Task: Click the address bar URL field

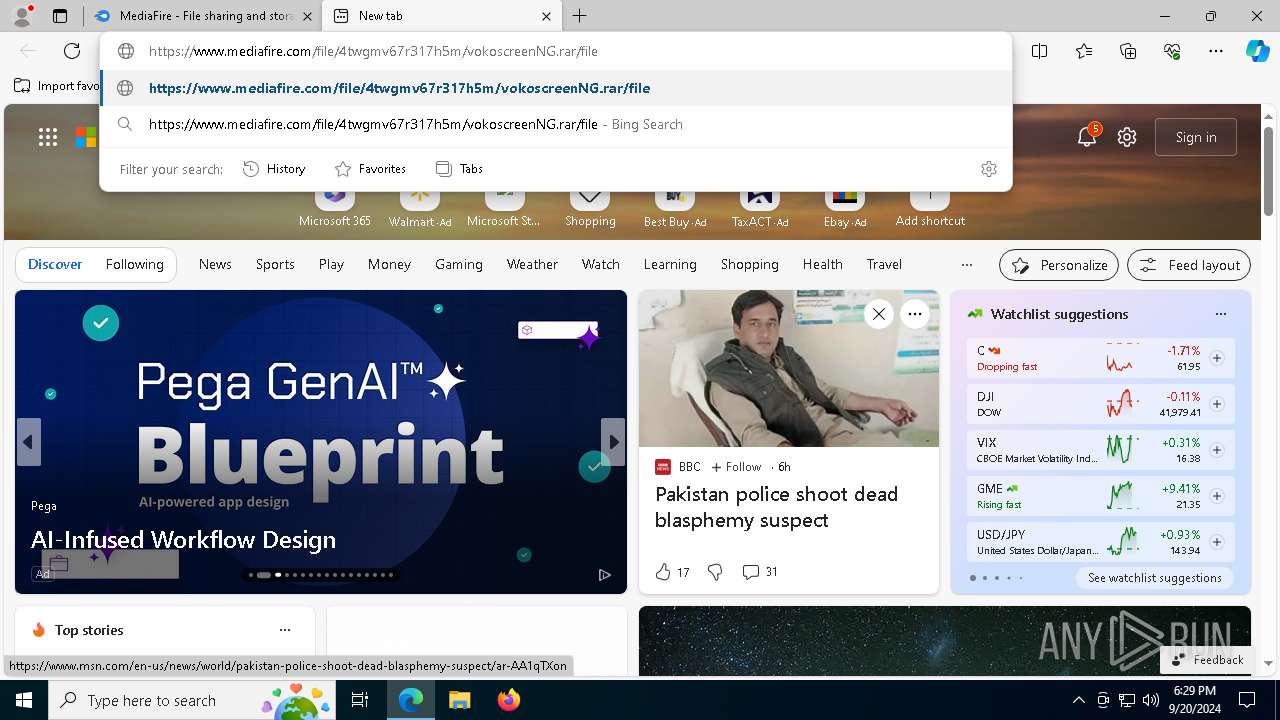Action: 557,51
